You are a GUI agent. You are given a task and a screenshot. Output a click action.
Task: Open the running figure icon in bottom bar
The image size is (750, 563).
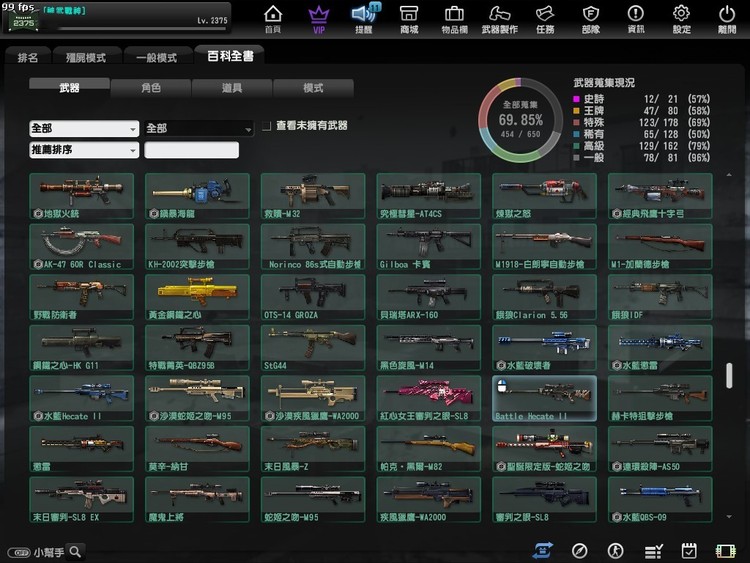615,551
